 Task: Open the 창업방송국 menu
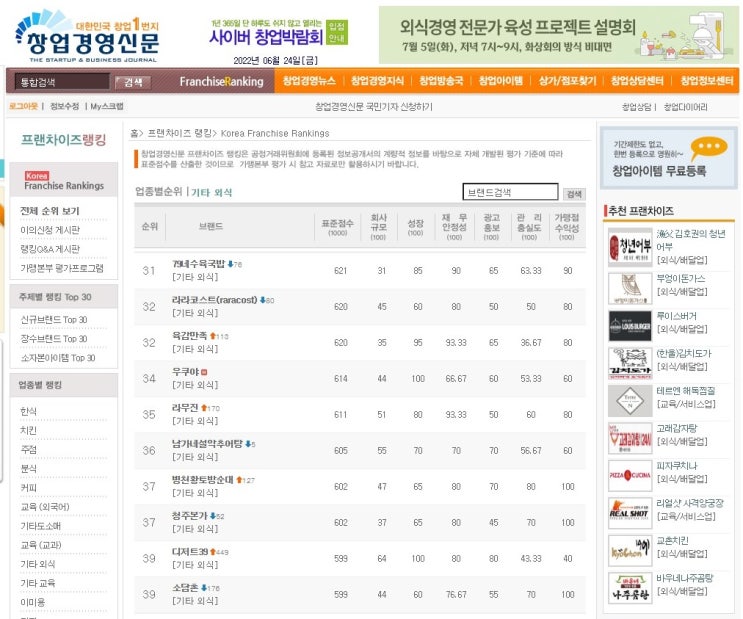pyautogui.click(x=441, y=81)
